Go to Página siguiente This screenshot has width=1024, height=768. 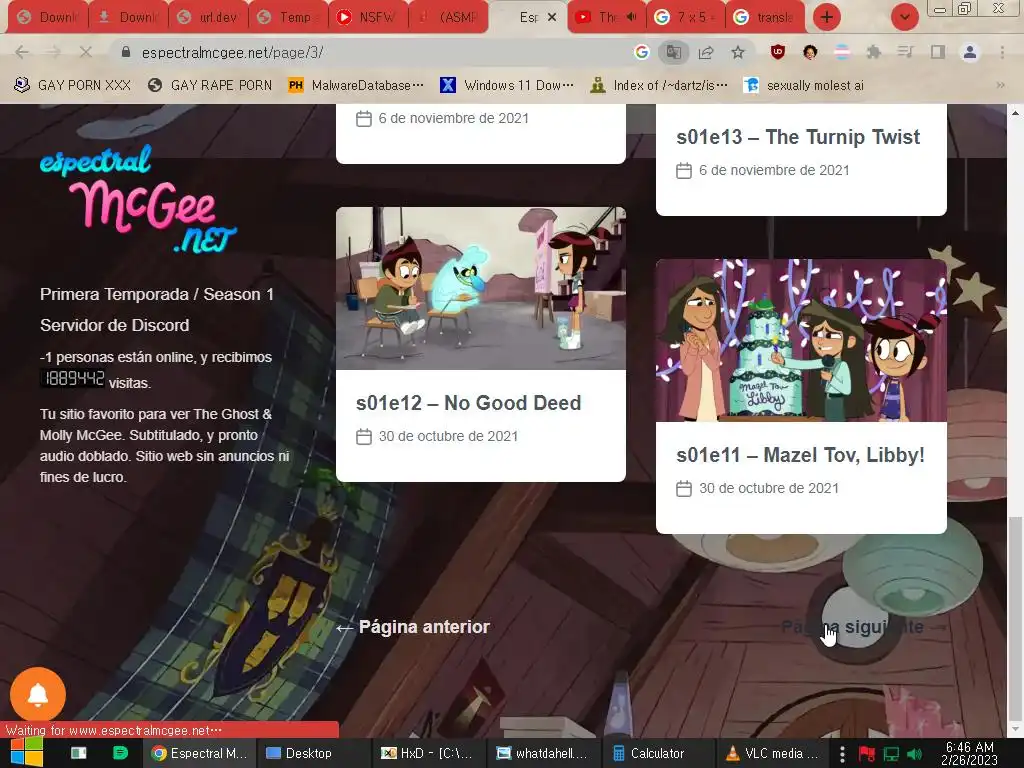(x=863, y=627)
